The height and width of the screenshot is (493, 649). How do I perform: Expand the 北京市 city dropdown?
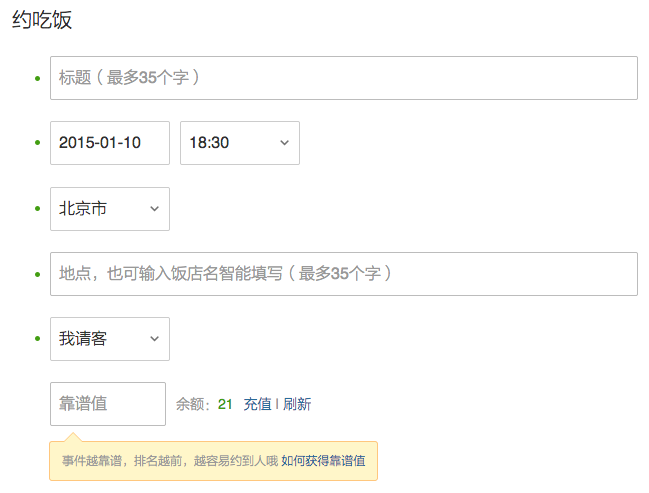click(x=109, y=209)
